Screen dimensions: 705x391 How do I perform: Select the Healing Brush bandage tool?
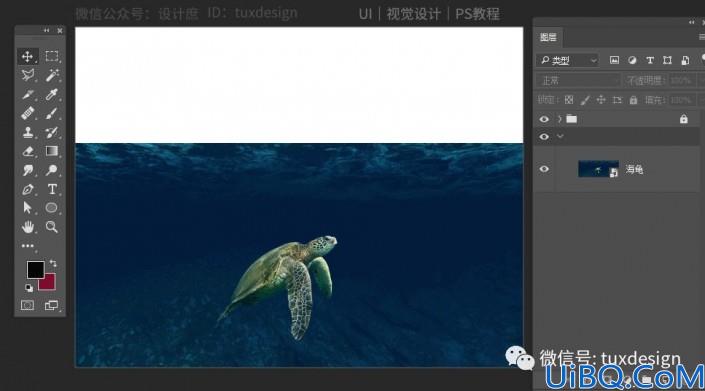click(27, 113)
